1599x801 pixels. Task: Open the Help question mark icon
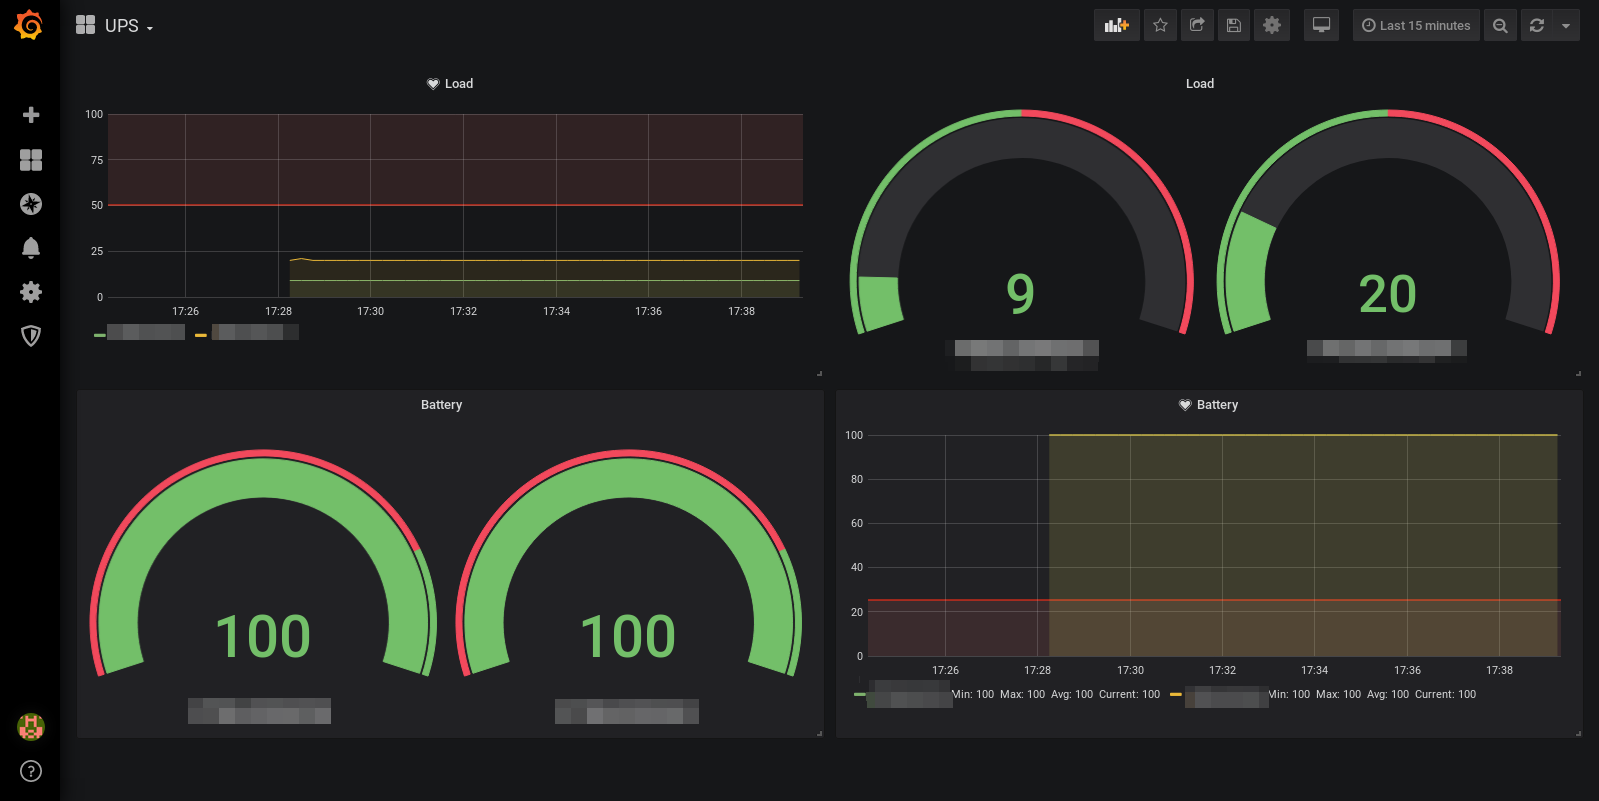[x=31, y=771]
